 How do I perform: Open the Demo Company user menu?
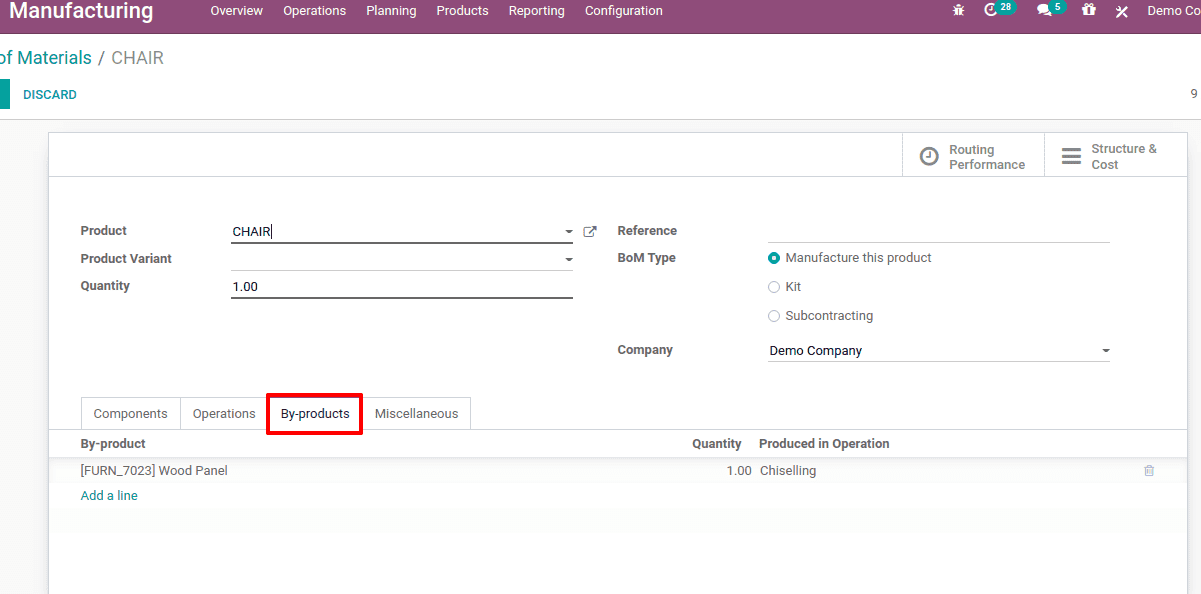(1172, 11)
